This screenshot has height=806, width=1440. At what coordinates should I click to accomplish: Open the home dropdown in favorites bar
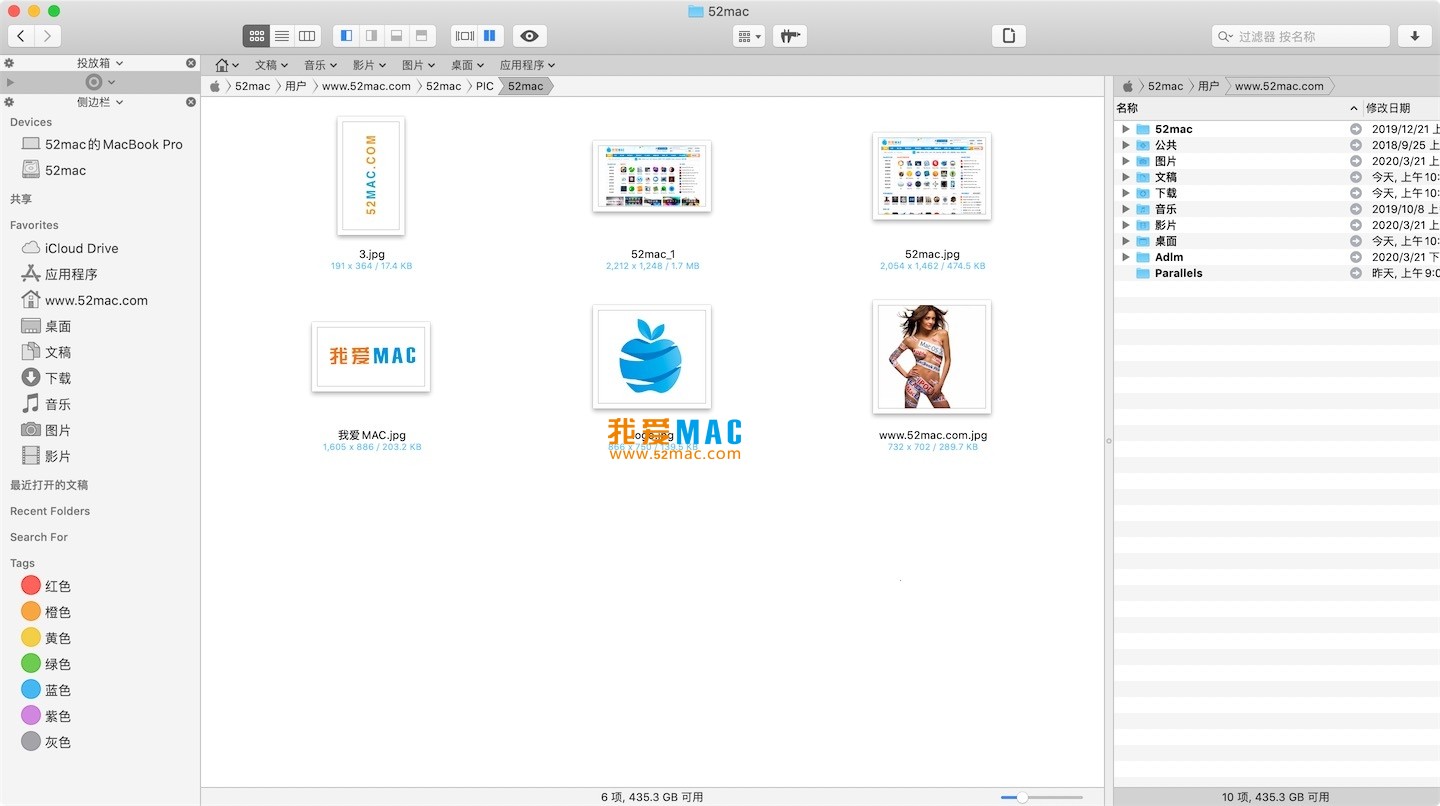coord(228,65)
